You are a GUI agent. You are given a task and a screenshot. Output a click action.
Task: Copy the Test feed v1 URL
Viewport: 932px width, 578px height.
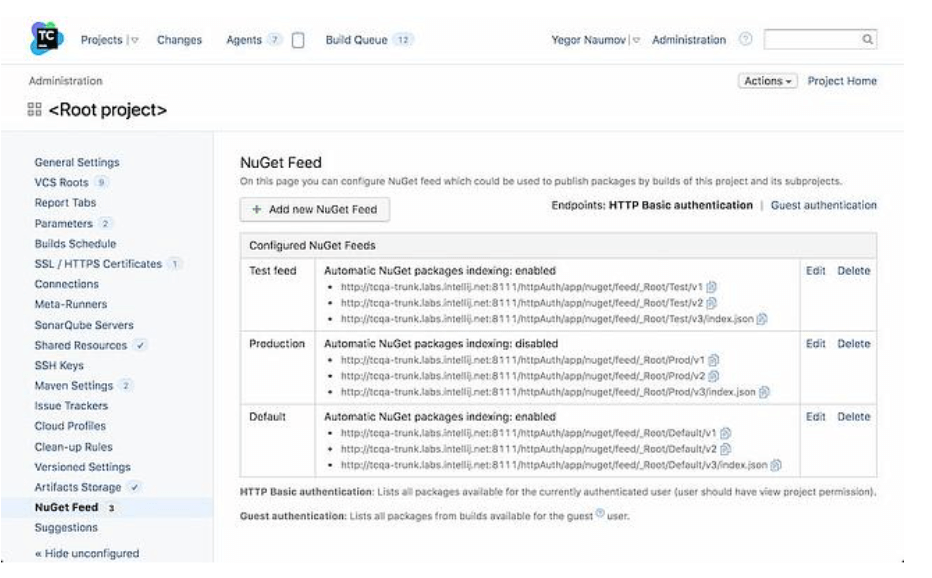(711, 287)
